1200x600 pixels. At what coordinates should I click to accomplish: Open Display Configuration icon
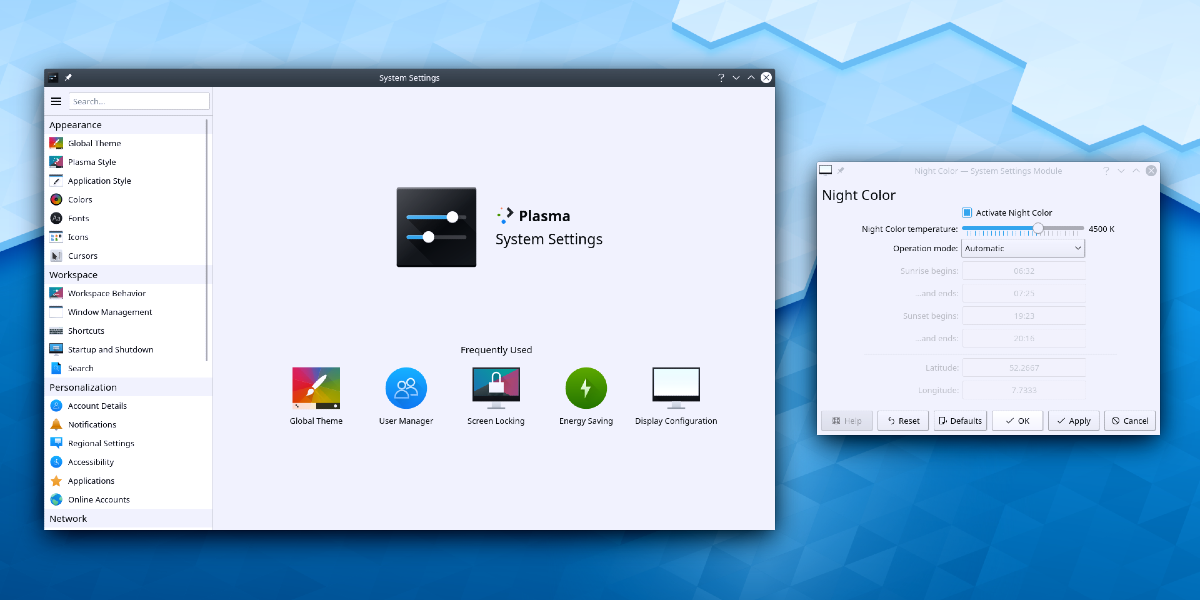coord(676,389)
